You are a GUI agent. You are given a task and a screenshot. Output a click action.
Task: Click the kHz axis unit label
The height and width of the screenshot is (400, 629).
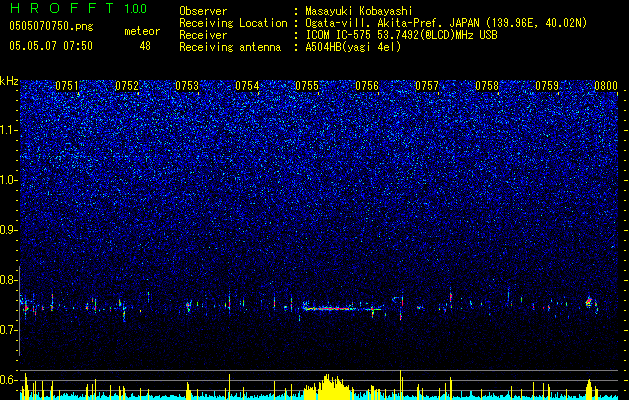9,81
